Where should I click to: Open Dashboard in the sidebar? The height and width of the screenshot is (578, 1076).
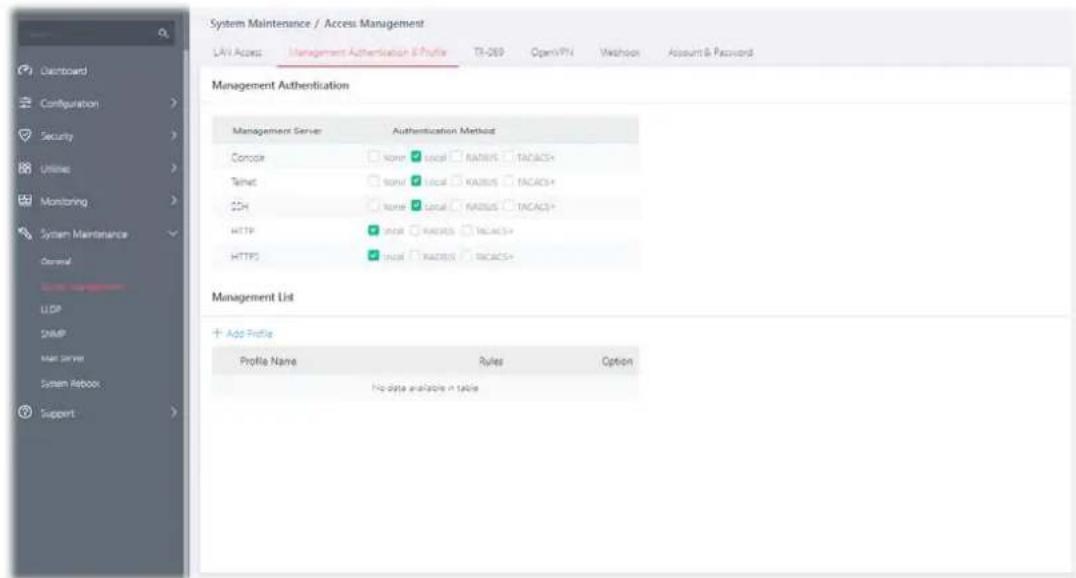pos(63,71)
